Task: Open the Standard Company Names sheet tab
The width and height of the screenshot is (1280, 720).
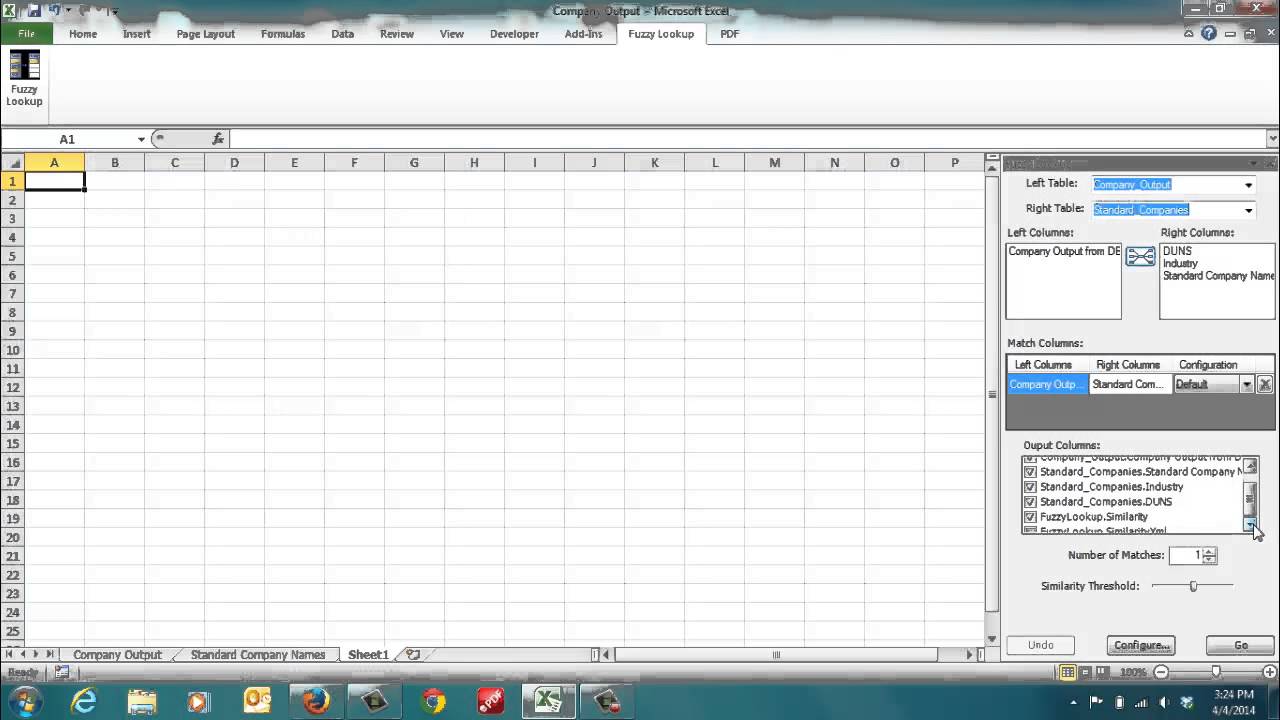Action: click(258, 655)
